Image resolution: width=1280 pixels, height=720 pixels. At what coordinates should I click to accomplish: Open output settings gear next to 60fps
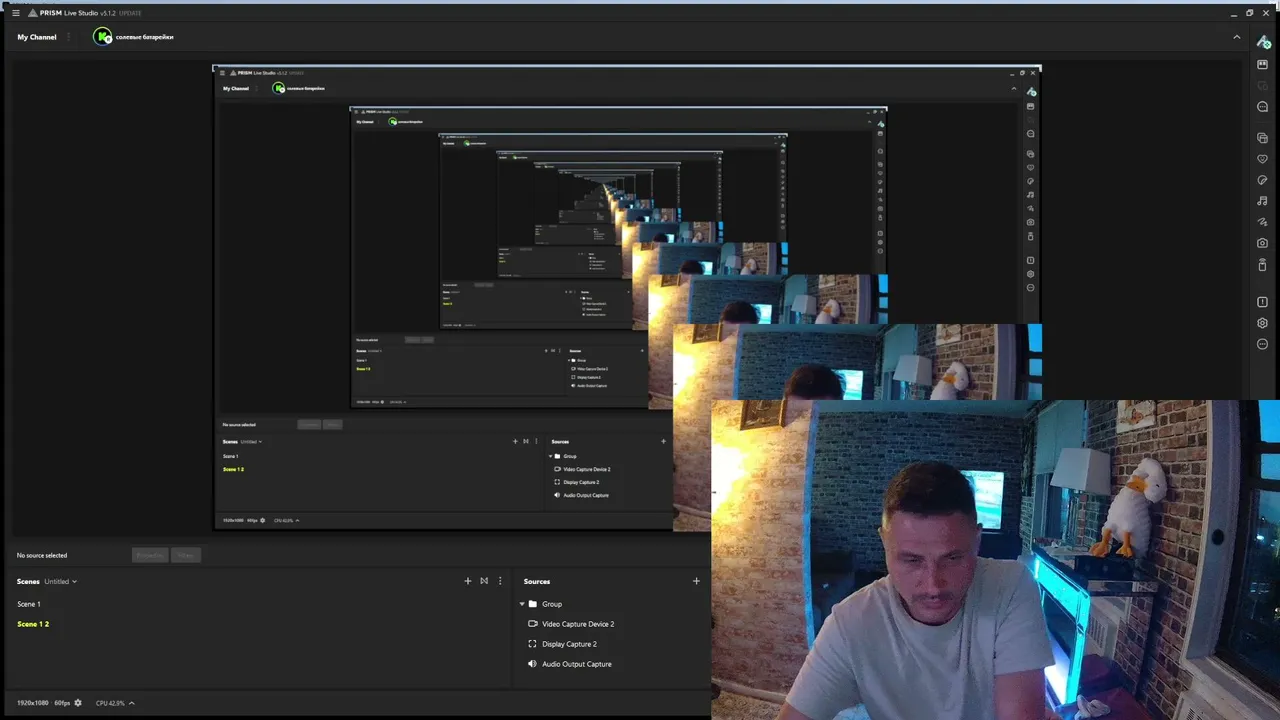[x=78, y=703]
